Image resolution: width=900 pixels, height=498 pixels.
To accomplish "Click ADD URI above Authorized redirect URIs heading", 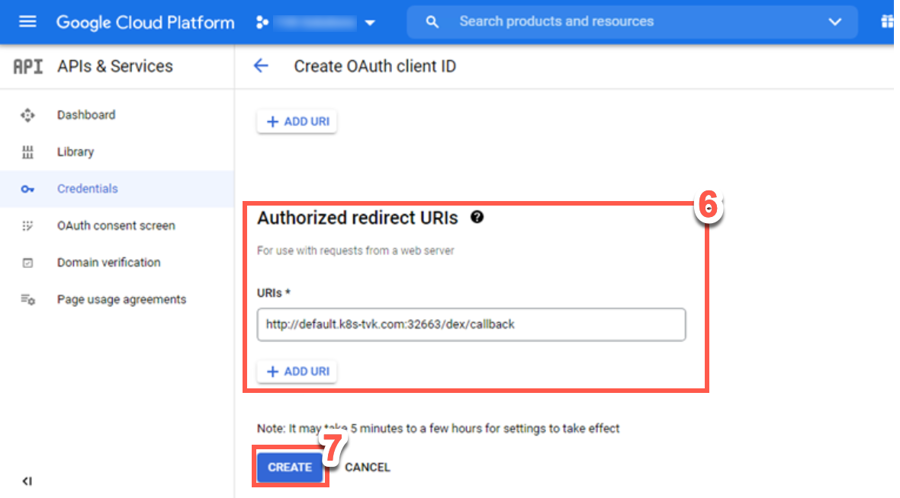I will click(297, 121).
